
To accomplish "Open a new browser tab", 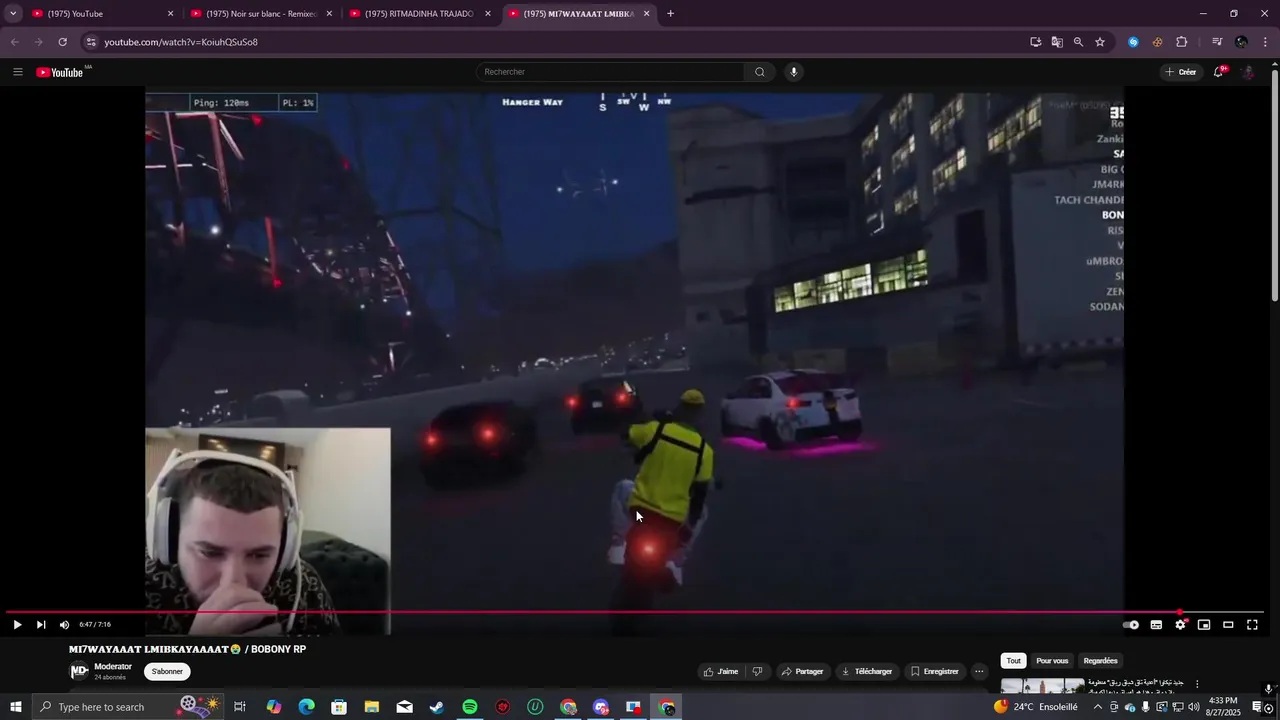I will tap(670, 14).
